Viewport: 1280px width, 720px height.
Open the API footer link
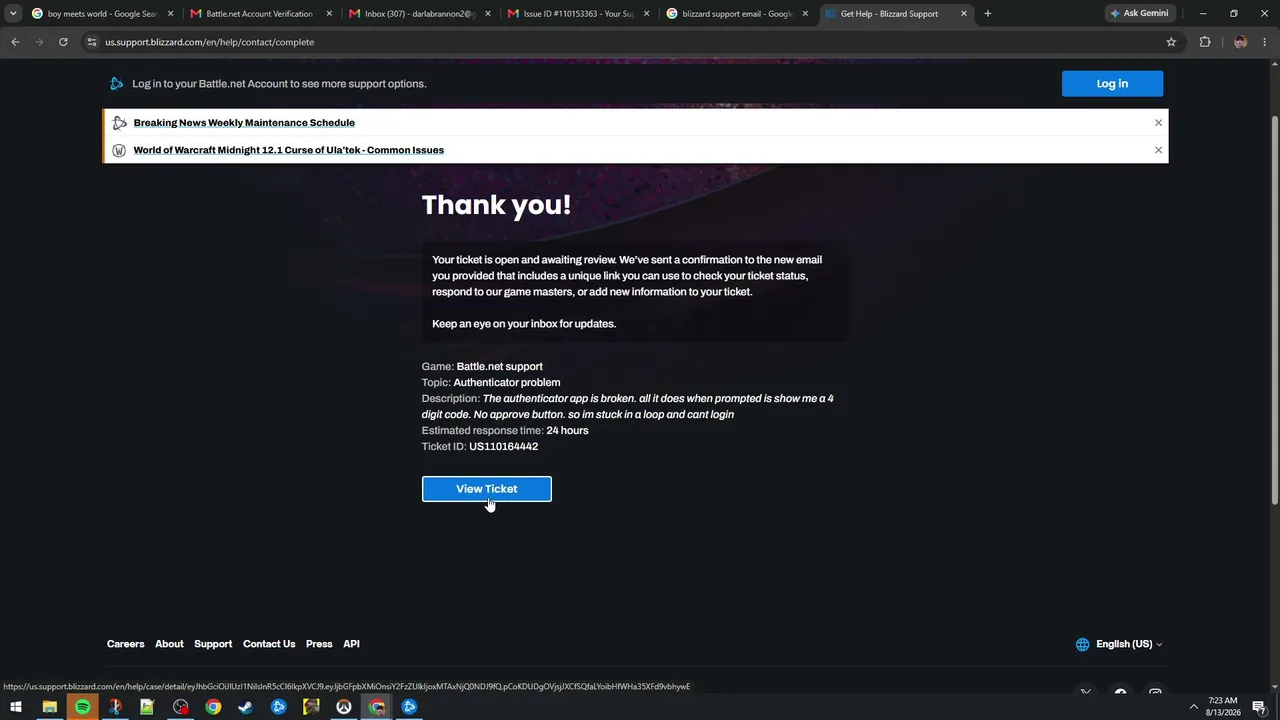point(351,644)
